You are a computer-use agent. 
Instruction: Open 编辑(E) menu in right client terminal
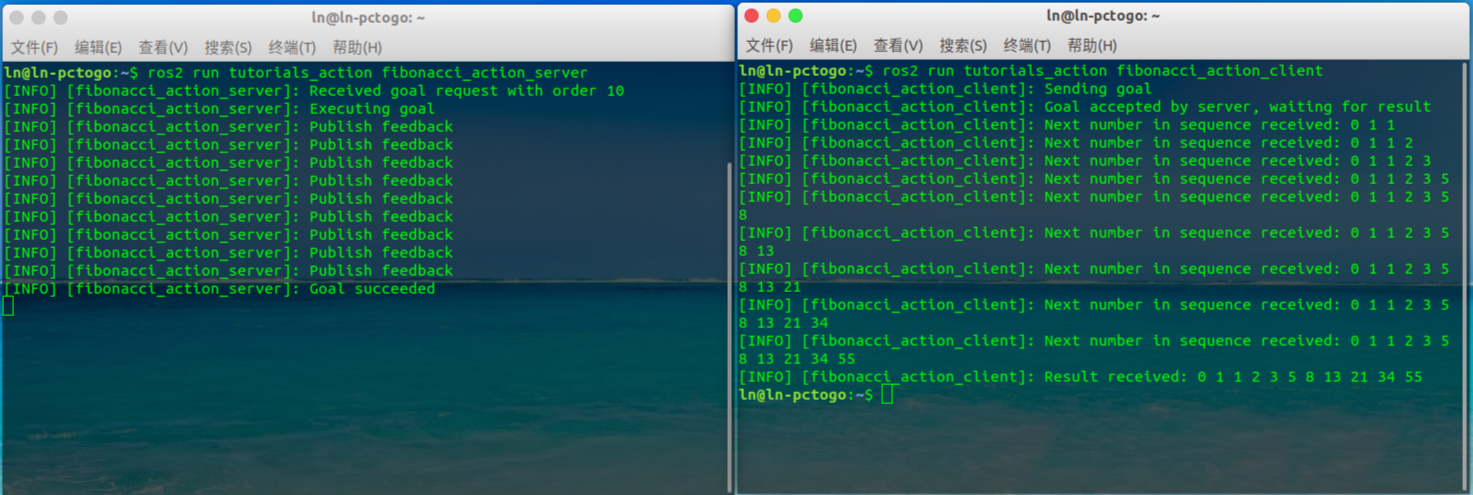tap(833, 45)
